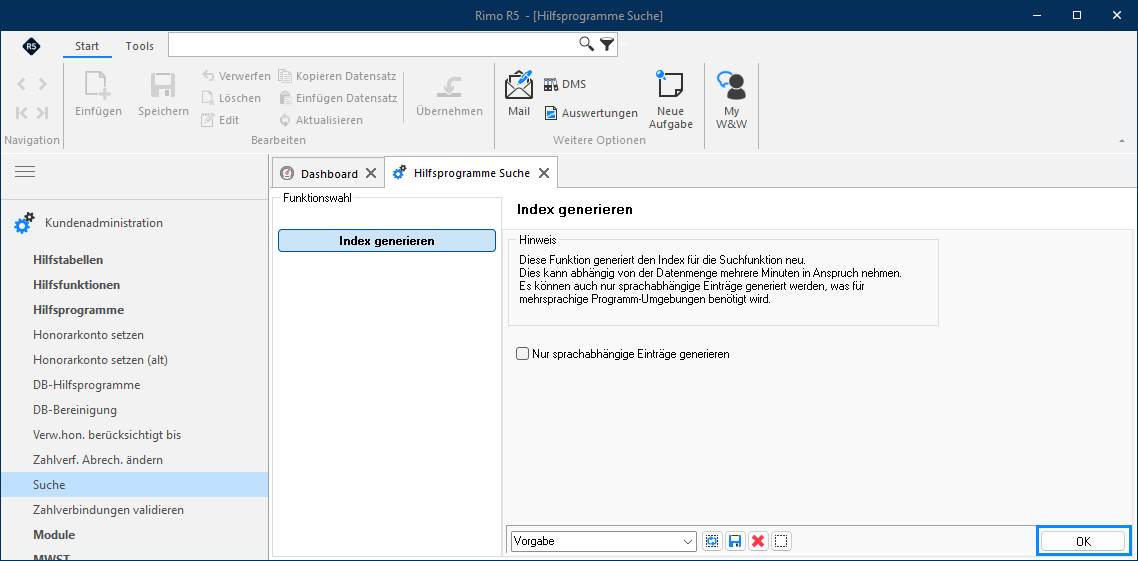Click Kundenadministration gears icon
The image size is (1138, 561).
(x=25, y=223)
